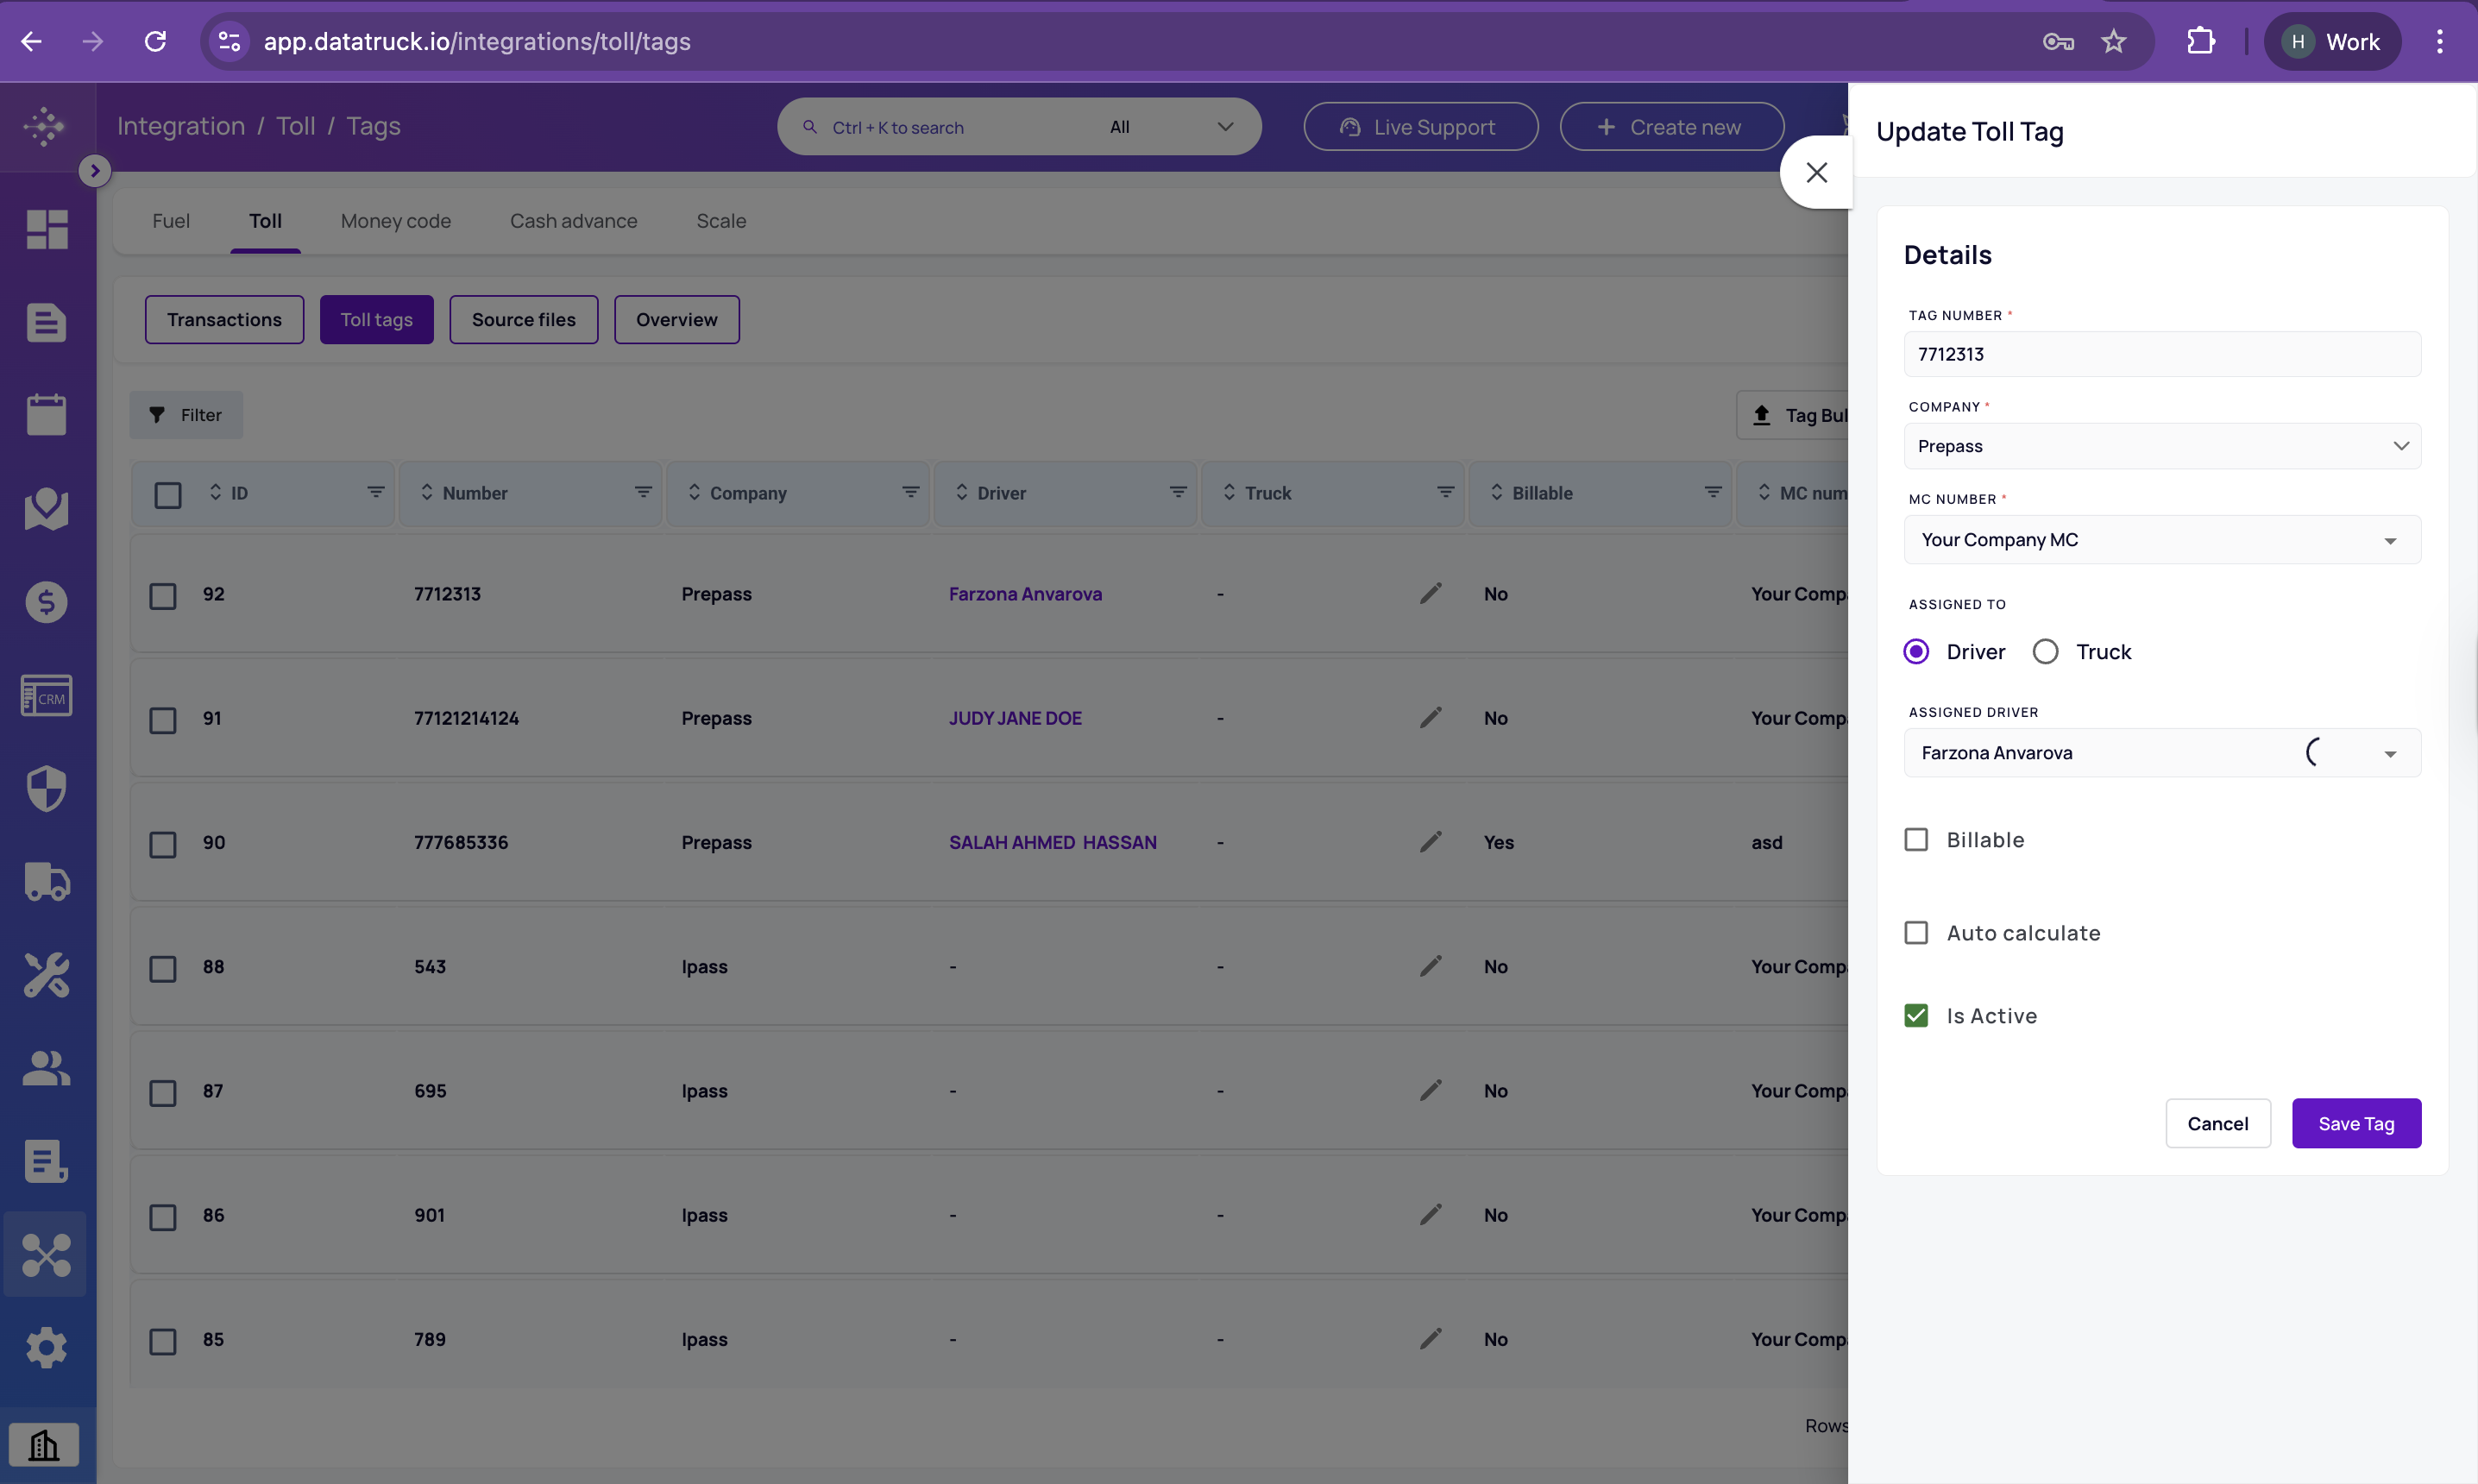Open the Overview sub-tab
Viewport: 2478px width, 1484px height.
(677, 320)
